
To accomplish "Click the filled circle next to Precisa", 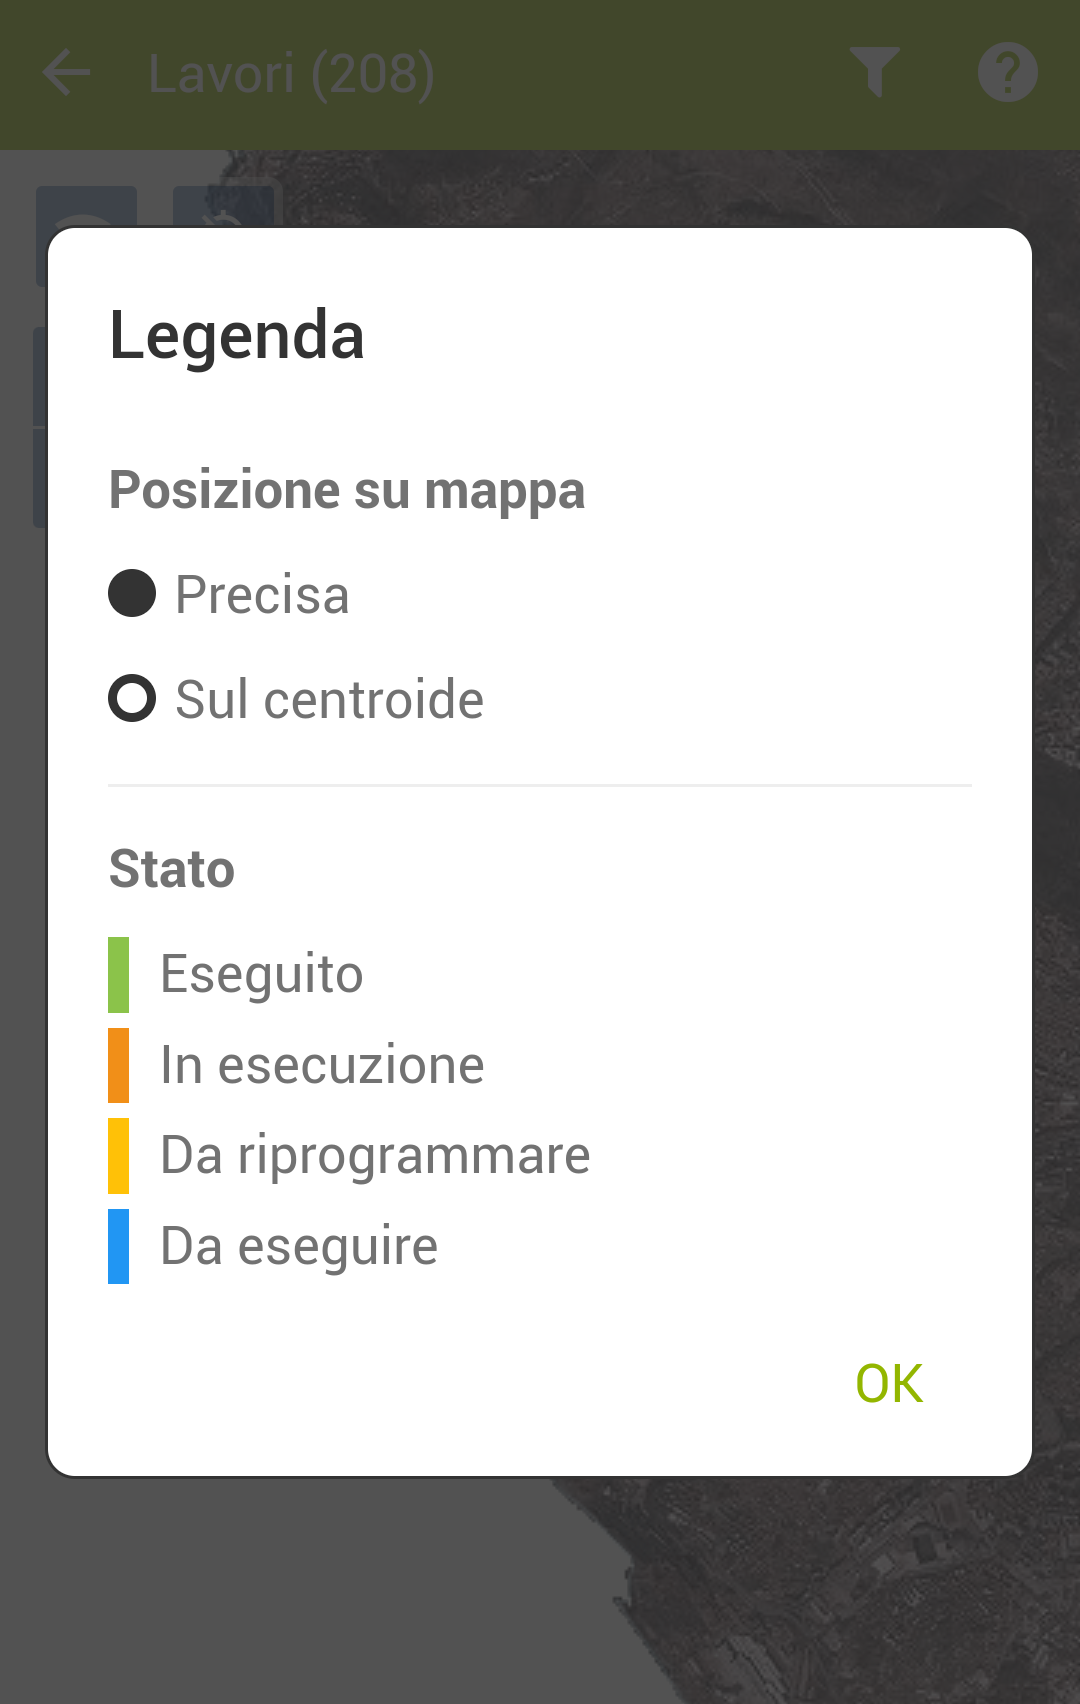I will pyautogui.click(x=132, y=594).
